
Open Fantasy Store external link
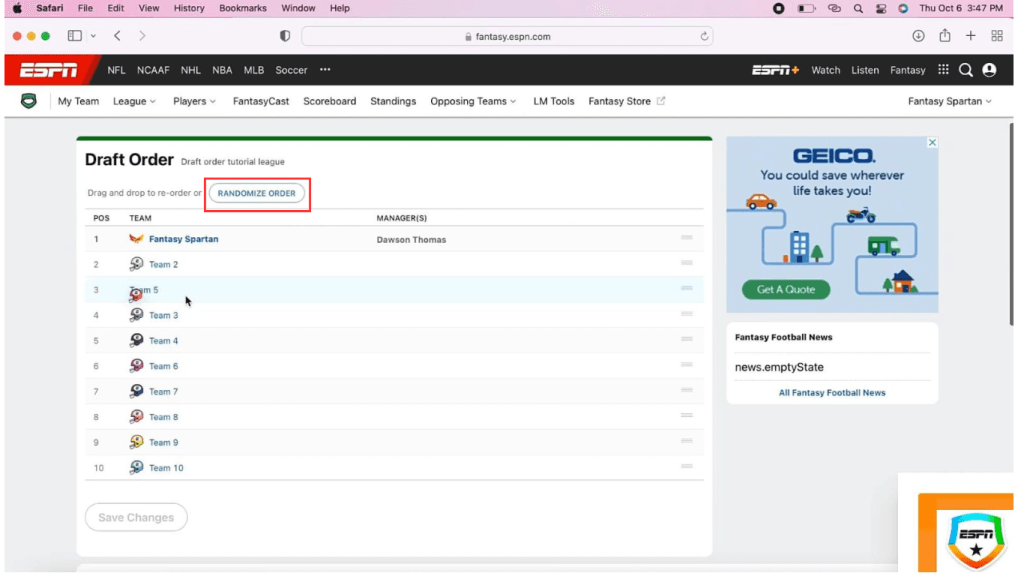pyautogui.click(x=626, y=101)
